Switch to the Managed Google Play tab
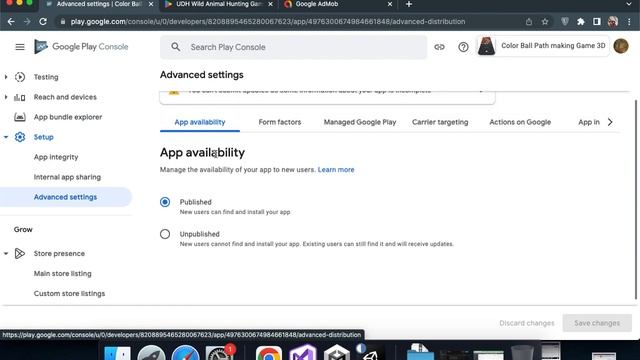The height and width of the screenshot is (360, 640). [360, 122]
